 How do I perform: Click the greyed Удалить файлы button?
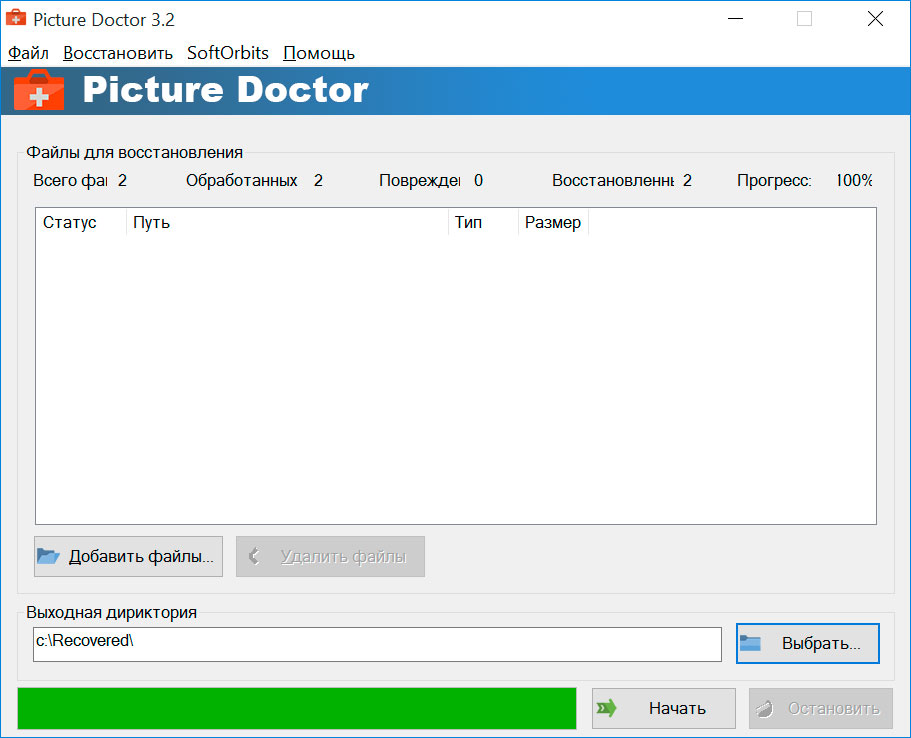click(x=330, y=556)
